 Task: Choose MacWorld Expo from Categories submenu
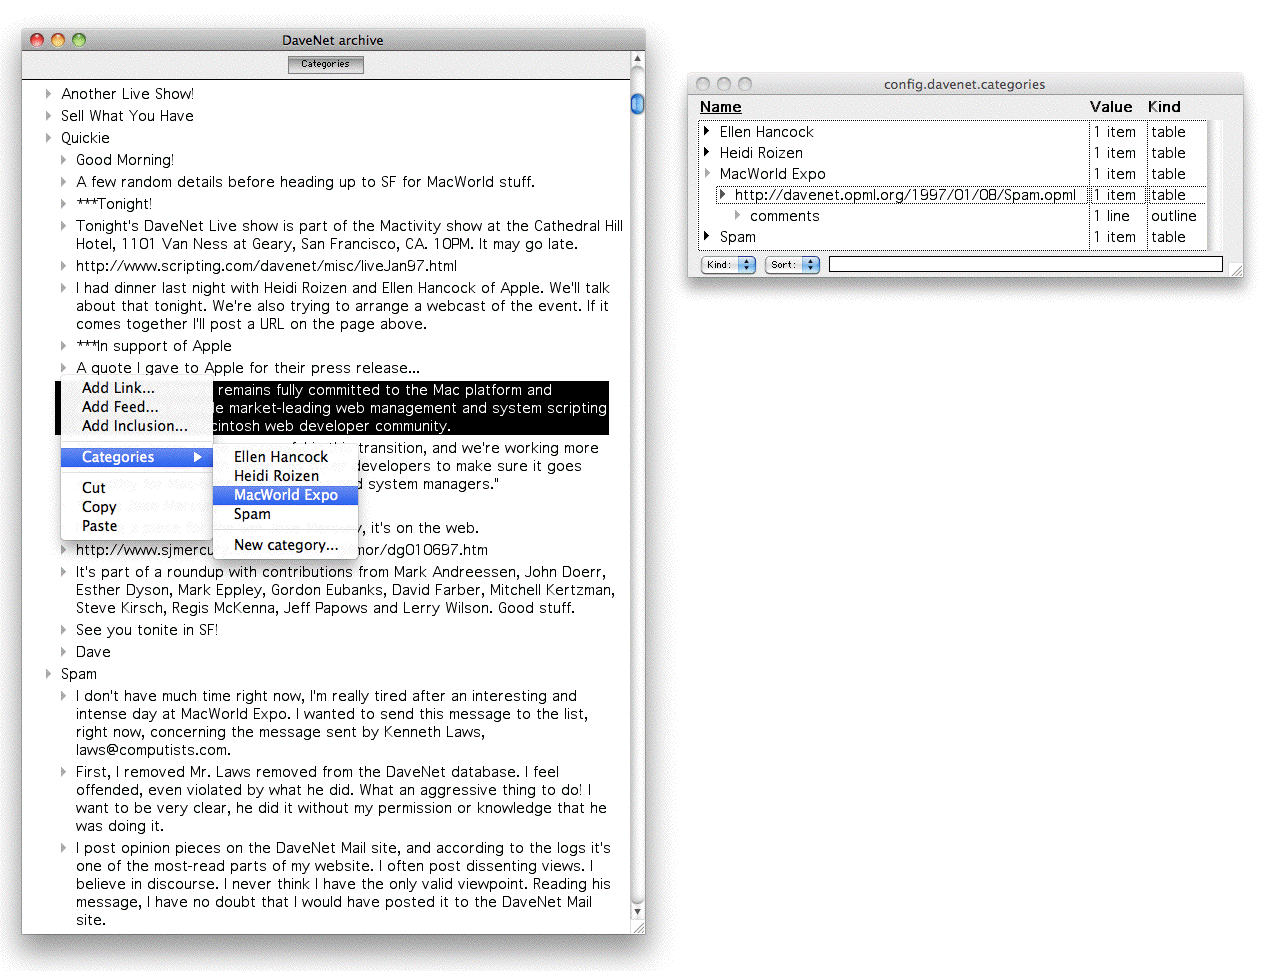(x=285, y=495)
